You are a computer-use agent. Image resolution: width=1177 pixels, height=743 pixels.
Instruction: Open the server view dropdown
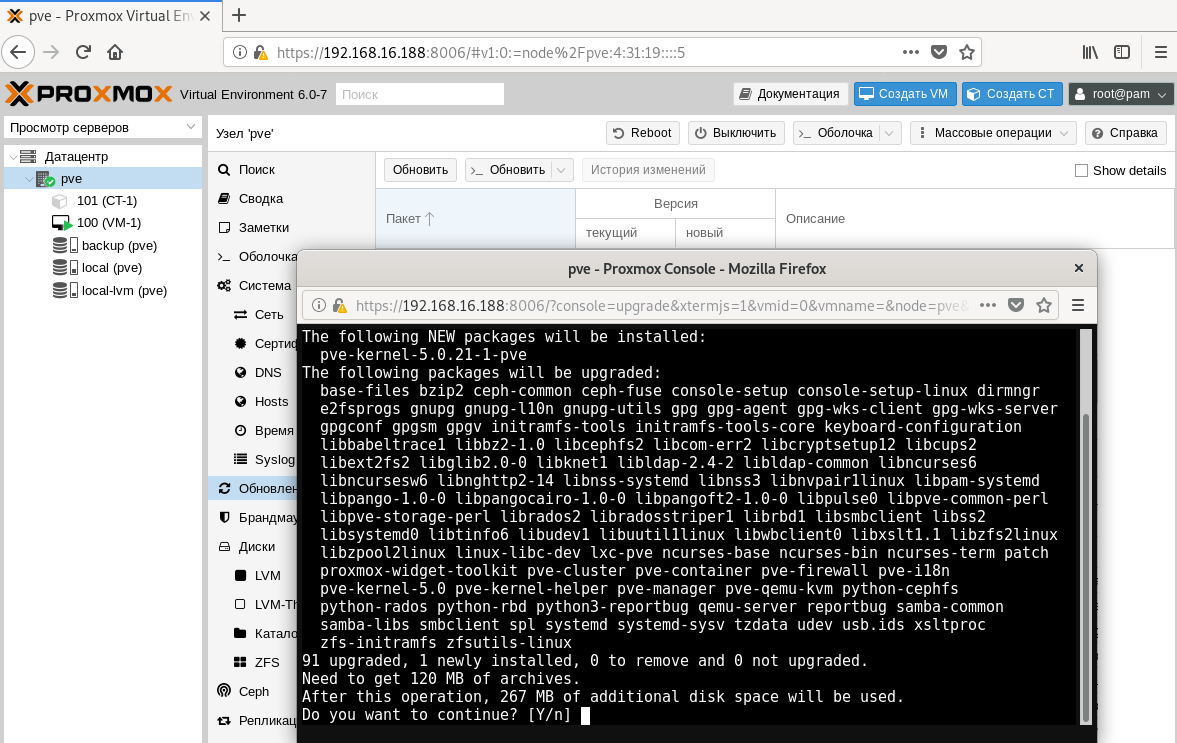[103, 127]
